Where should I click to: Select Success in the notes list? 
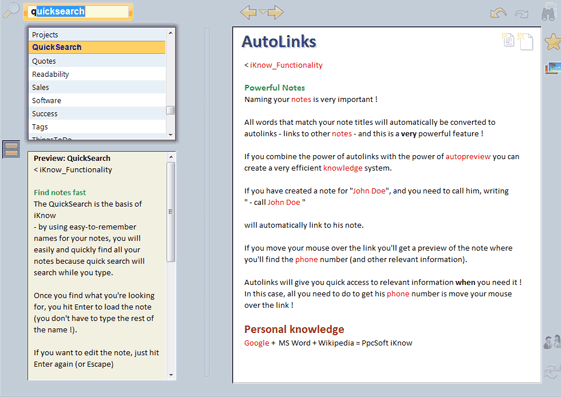[97, 114]
